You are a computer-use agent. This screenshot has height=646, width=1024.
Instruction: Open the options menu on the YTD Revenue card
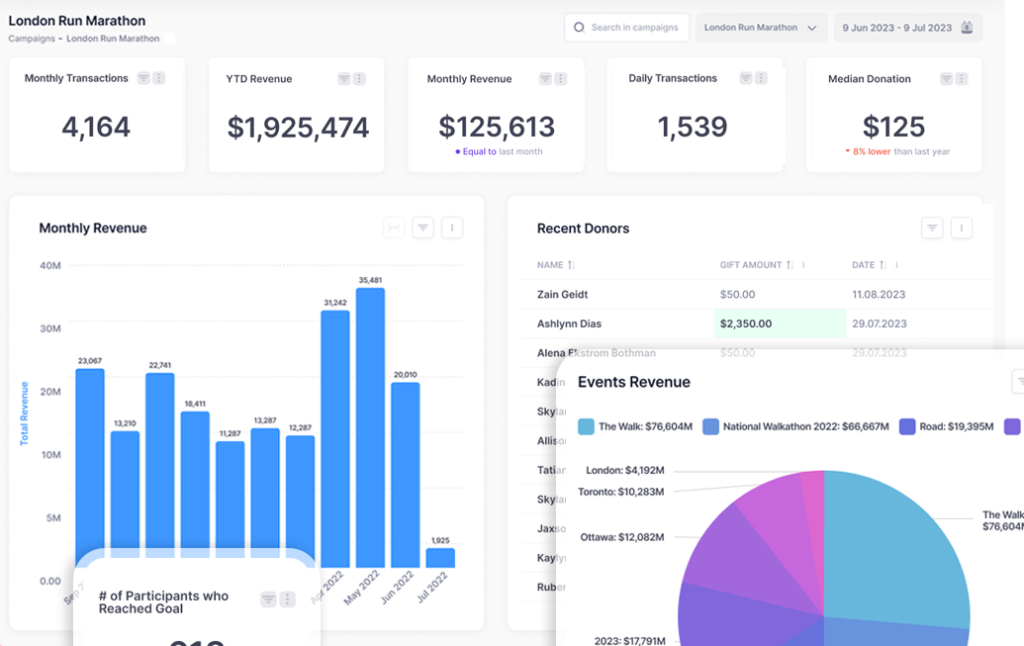pyautogui.click(x=361, y=77)
